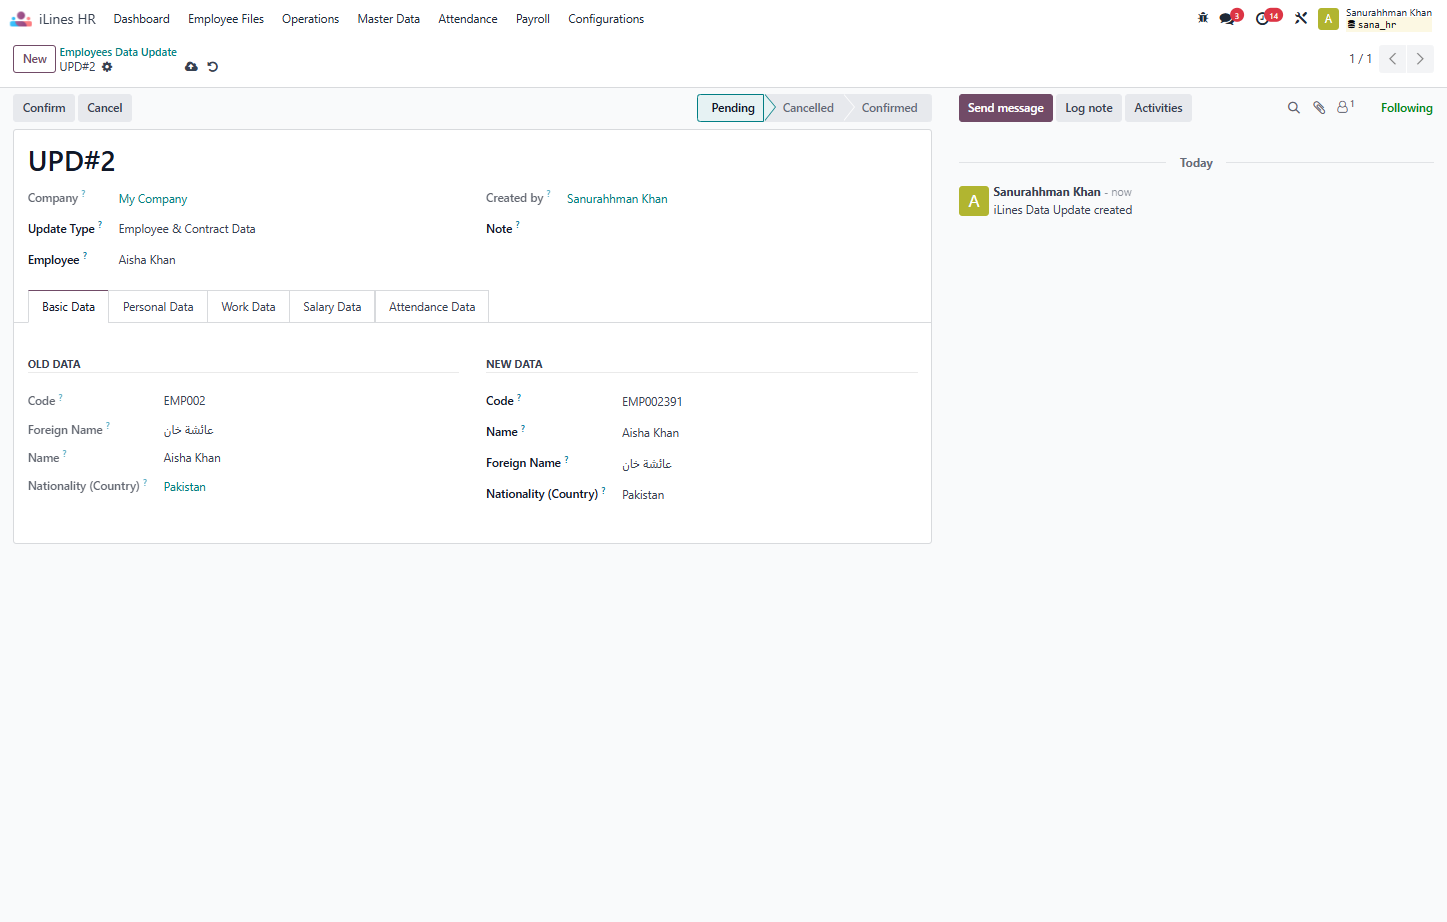Set status to Confirmed in statusbar
The width and height of the screenshot is (1447, 922).
889,108
